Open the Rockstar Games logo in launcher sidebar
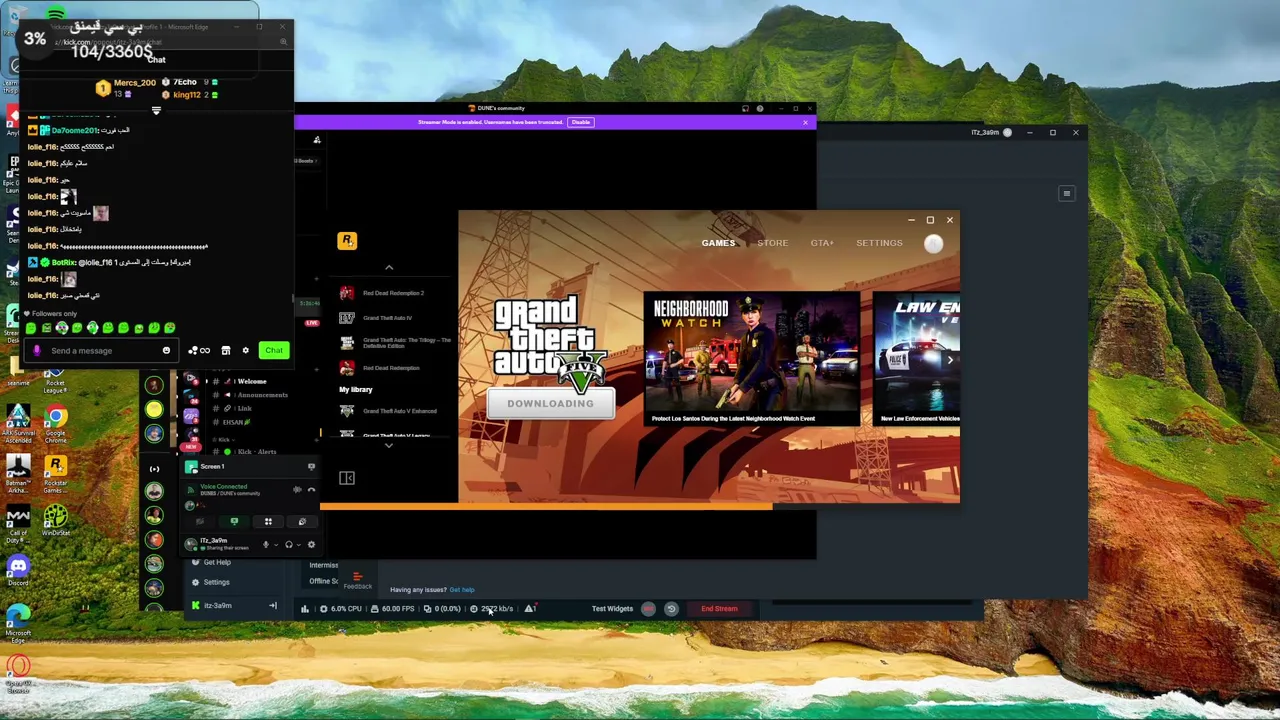This screenshot has width=1280, height=720. coord(347,240)
